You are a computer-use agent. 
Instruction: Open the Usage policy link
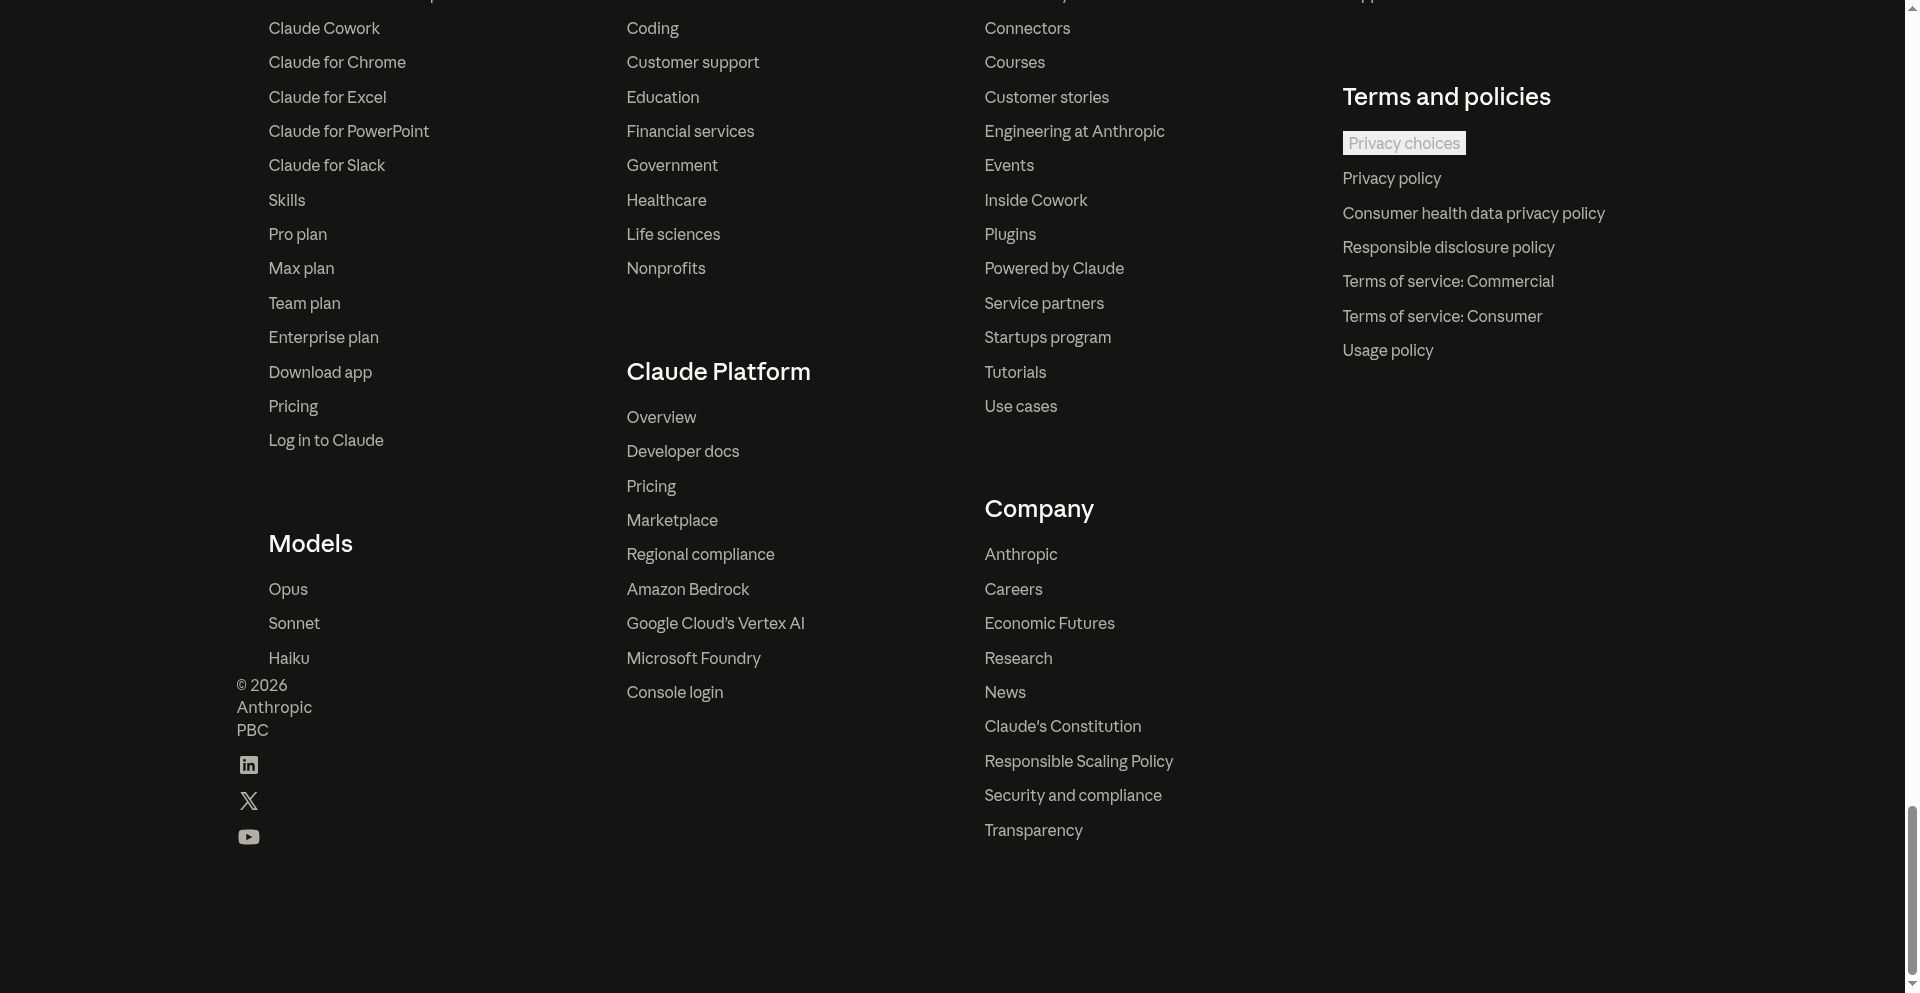pyautogui.click(x=1387, y=350)
